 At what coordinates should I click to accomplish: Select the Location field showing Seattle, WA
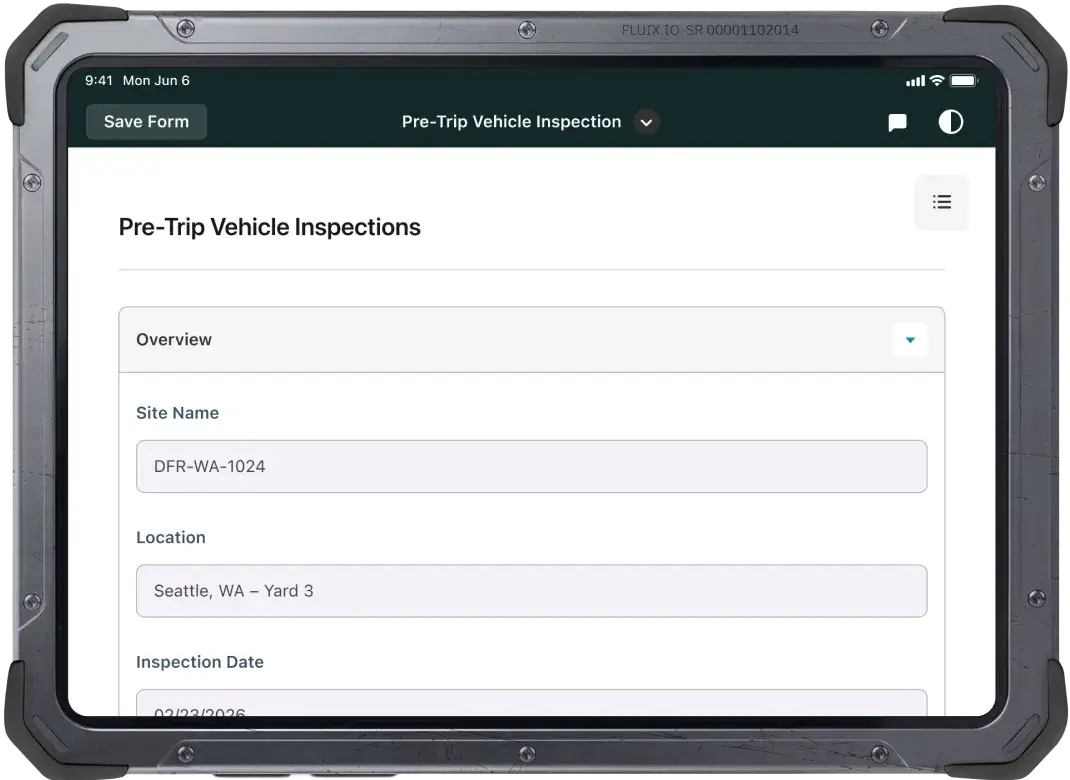[x=531, y=591]
